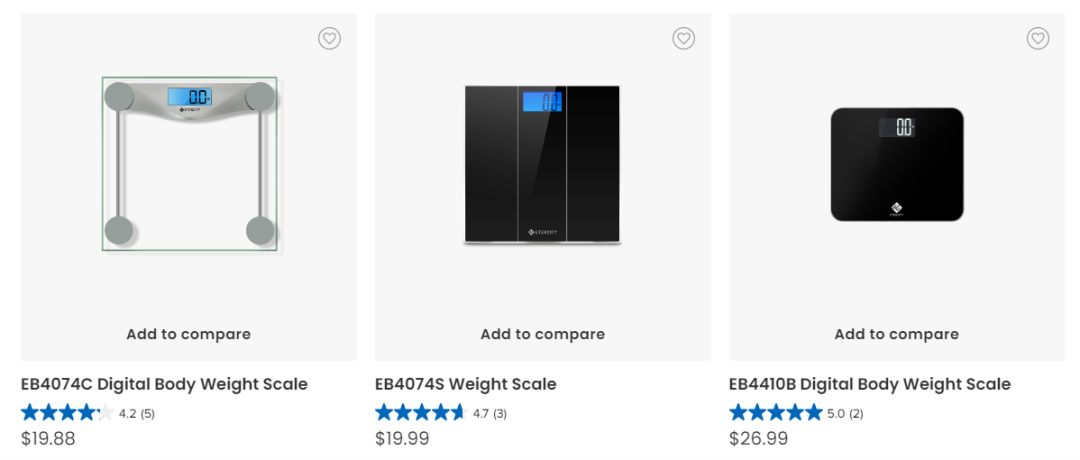The height and width of the screenshot is (460, 1080).
Task: Click the 4.7 star rating stars
Action: pos(420,412)
